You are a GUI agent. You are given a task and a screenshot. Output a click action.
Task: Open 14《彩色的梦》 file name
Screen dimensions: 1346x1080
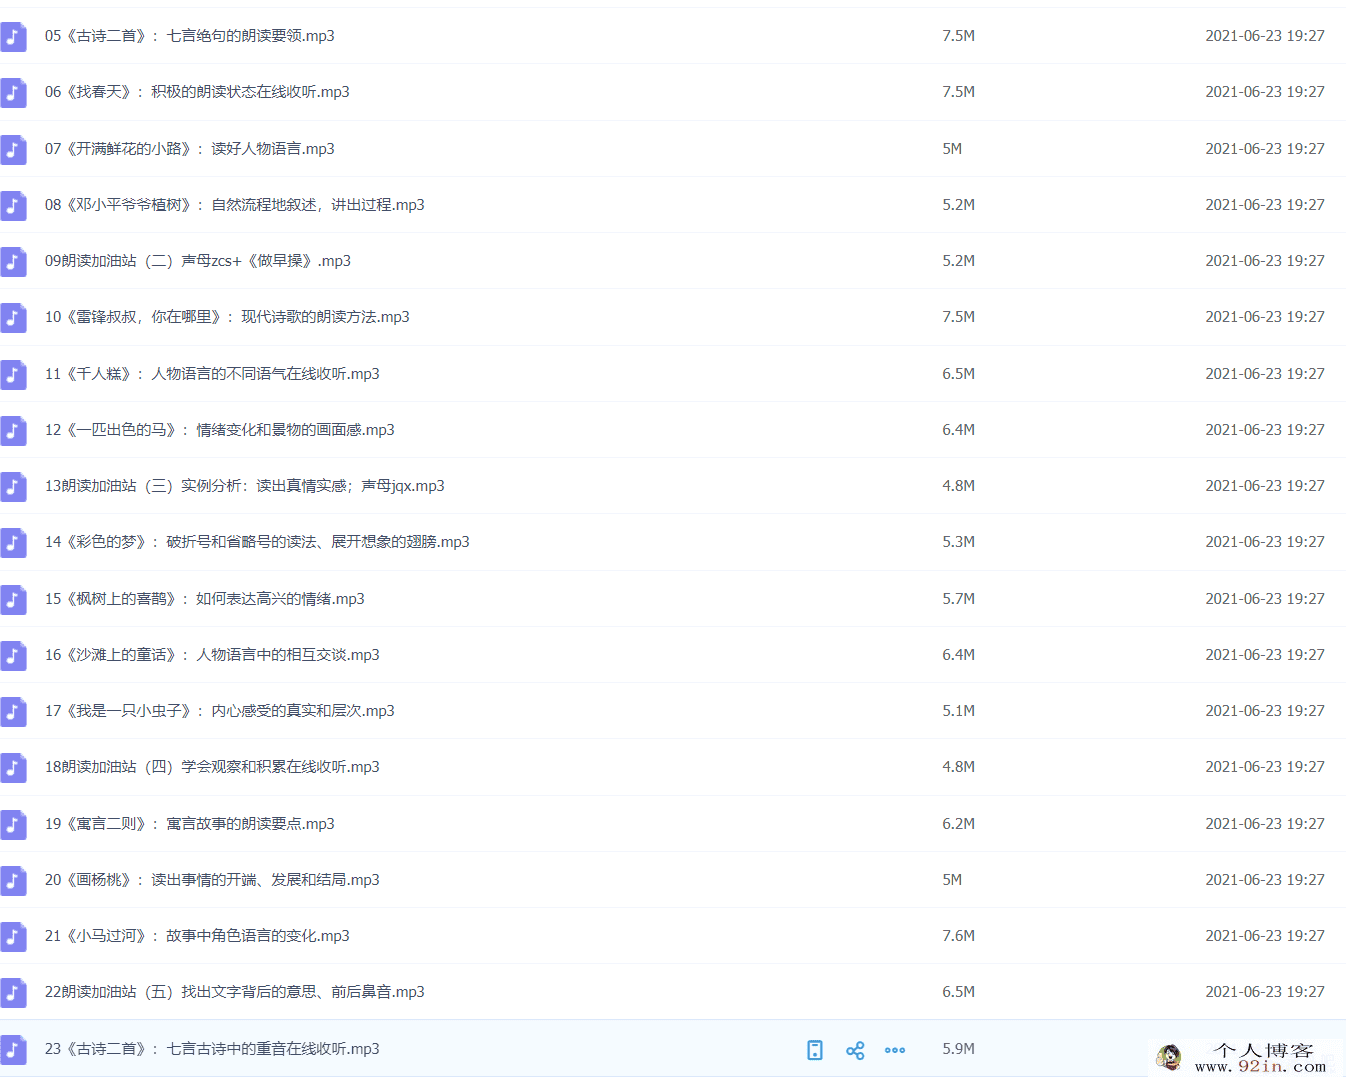click(257, 542)
